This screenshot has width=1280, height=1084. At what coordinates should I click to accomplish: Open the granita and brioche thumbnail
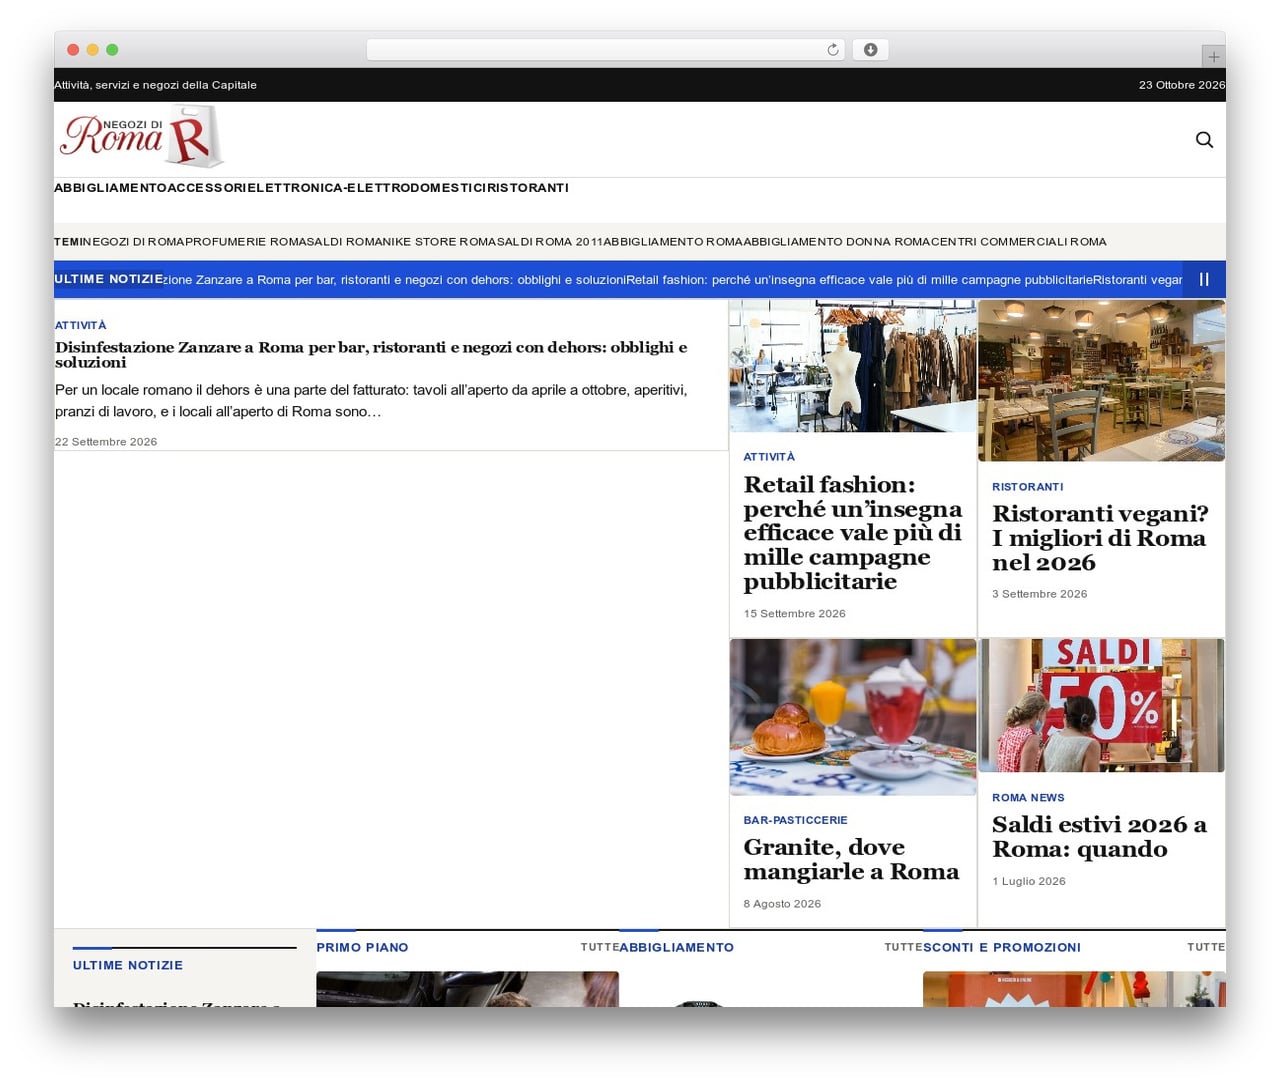853,717
